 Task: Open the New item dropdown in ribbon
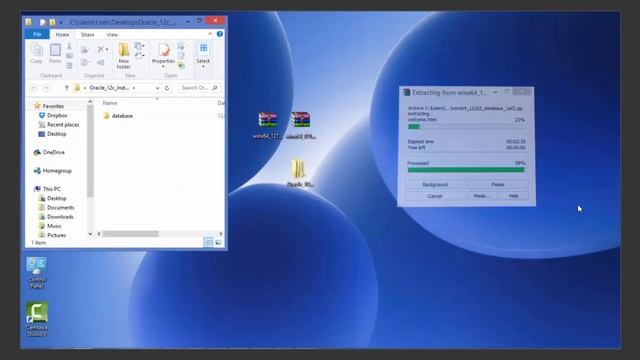pos(139,46)
